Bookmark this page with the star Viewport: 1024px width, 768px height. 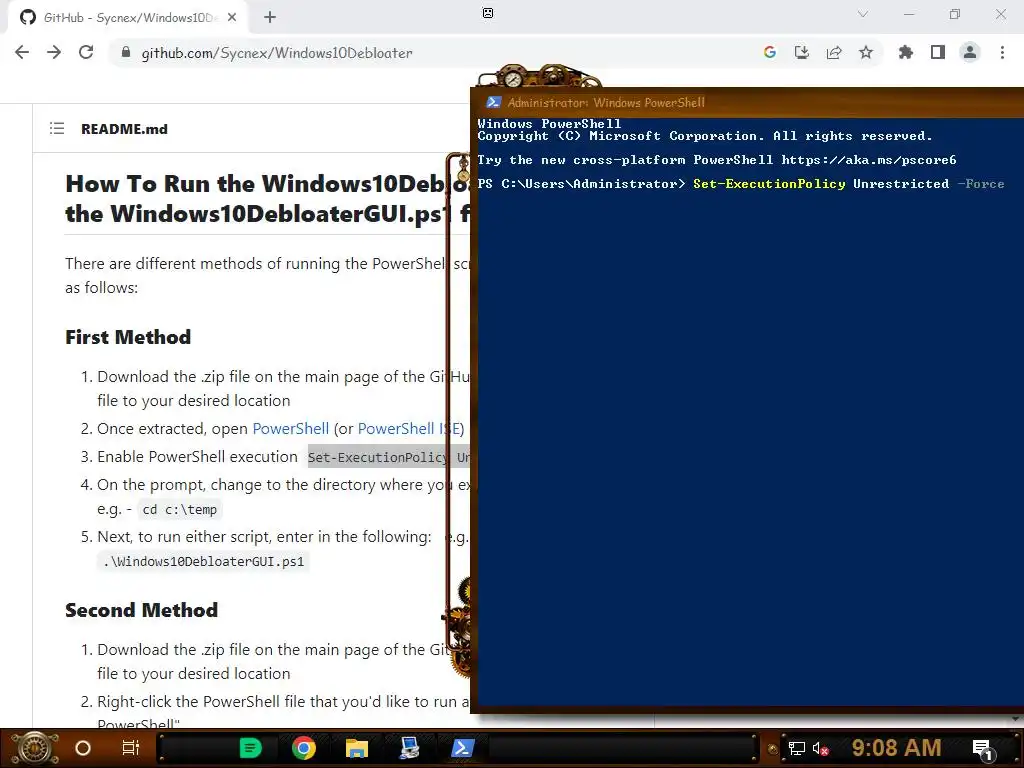coord(866,52)
